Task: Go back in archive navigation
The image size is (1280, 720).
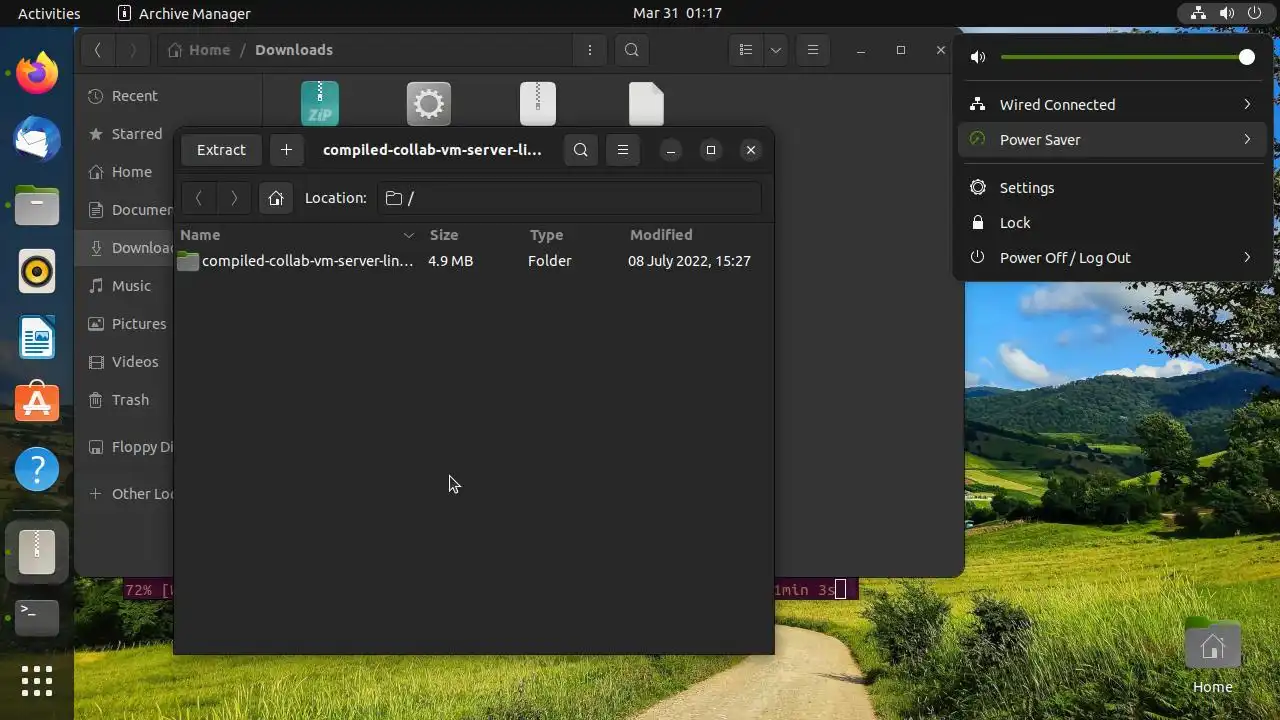Action: (199, 198)
